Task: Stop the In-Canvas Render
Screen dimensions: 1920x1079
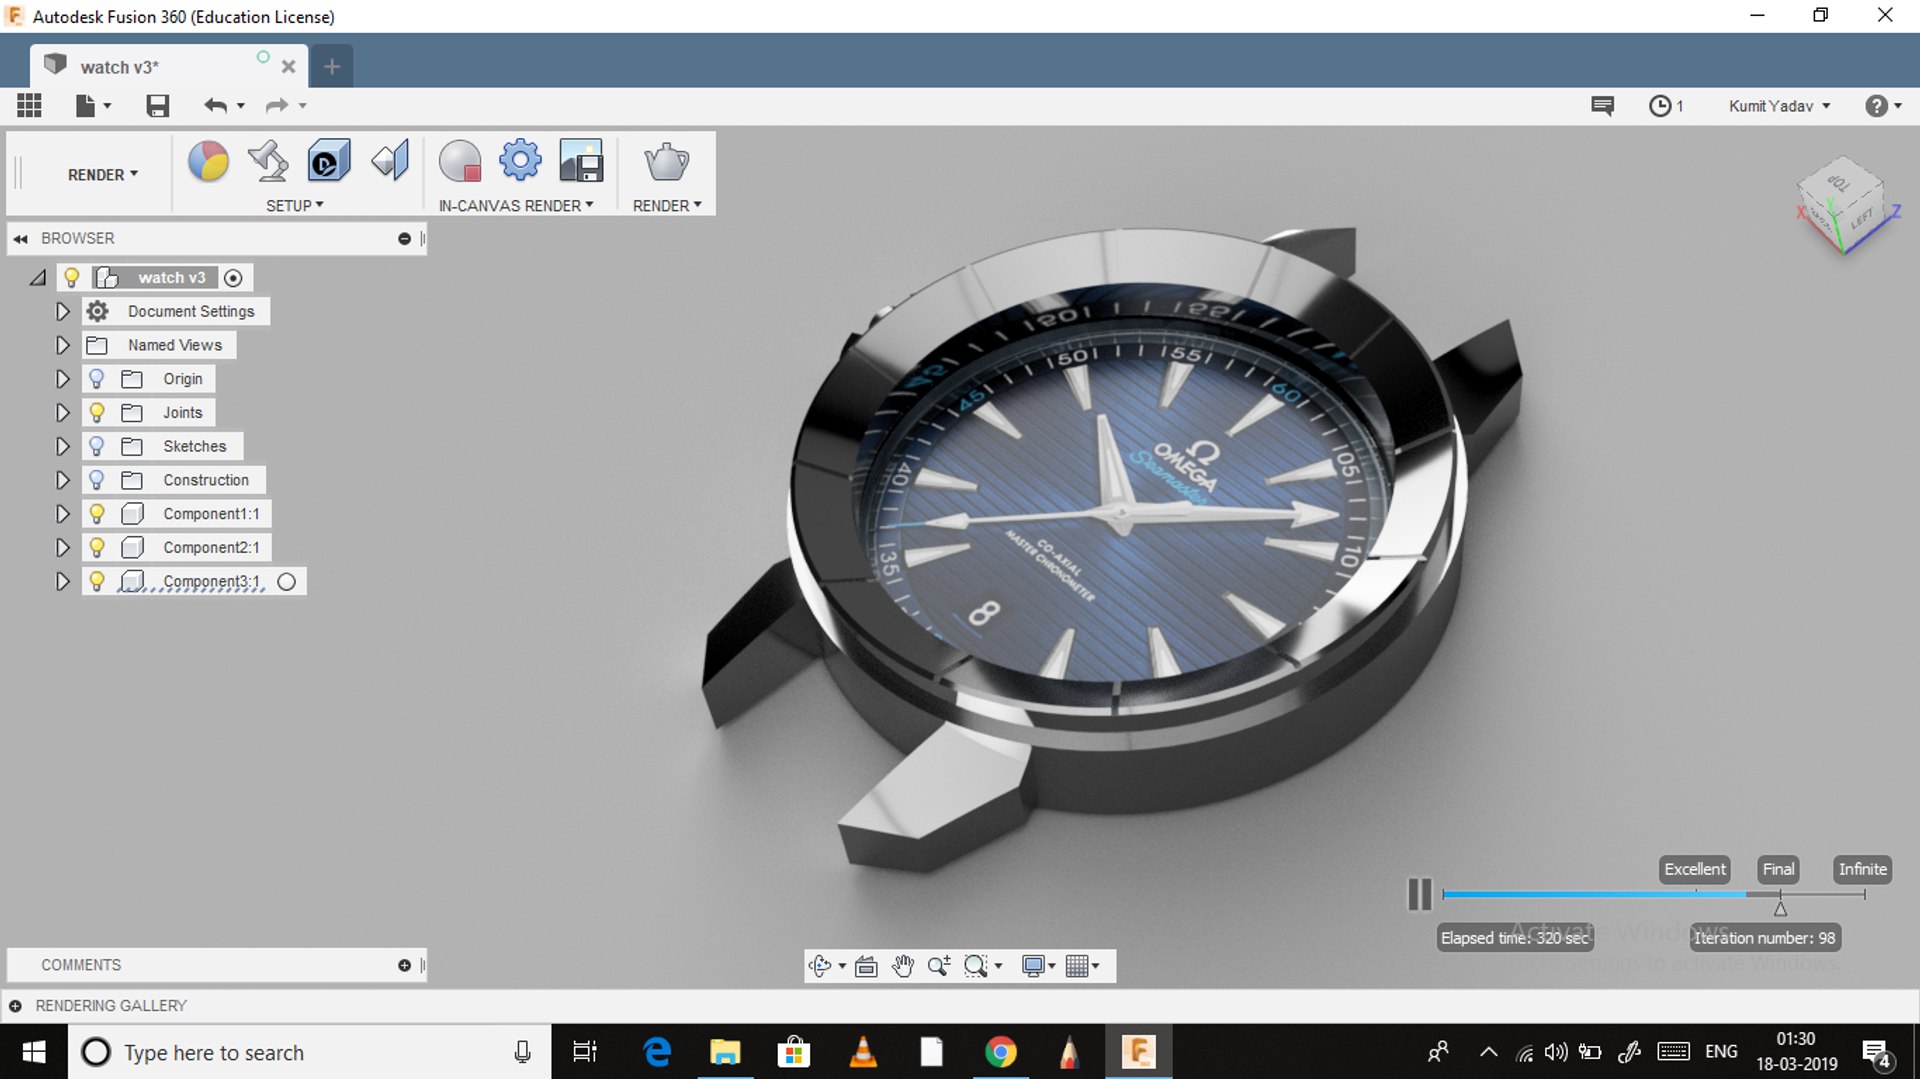Action: click(x=460, y=162)
